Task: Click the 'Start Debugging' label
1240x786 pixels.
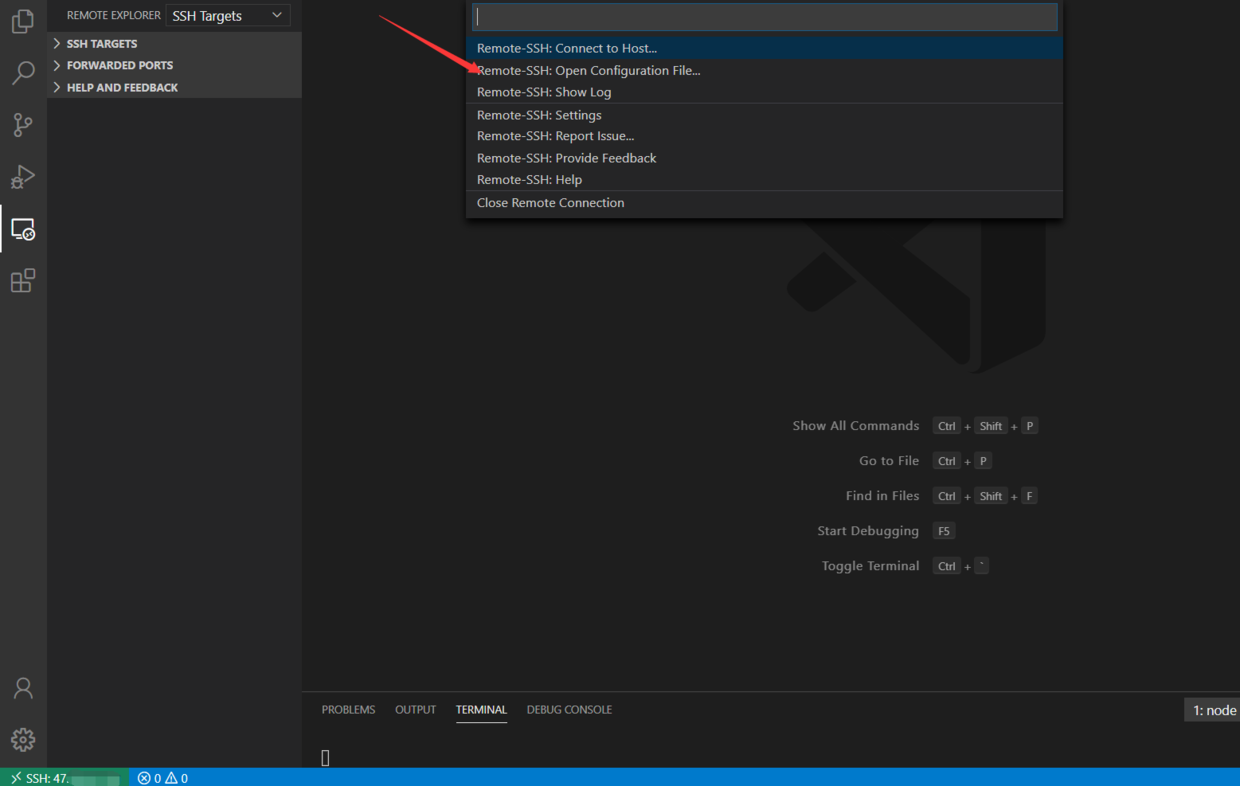Action: pos(868,531)
